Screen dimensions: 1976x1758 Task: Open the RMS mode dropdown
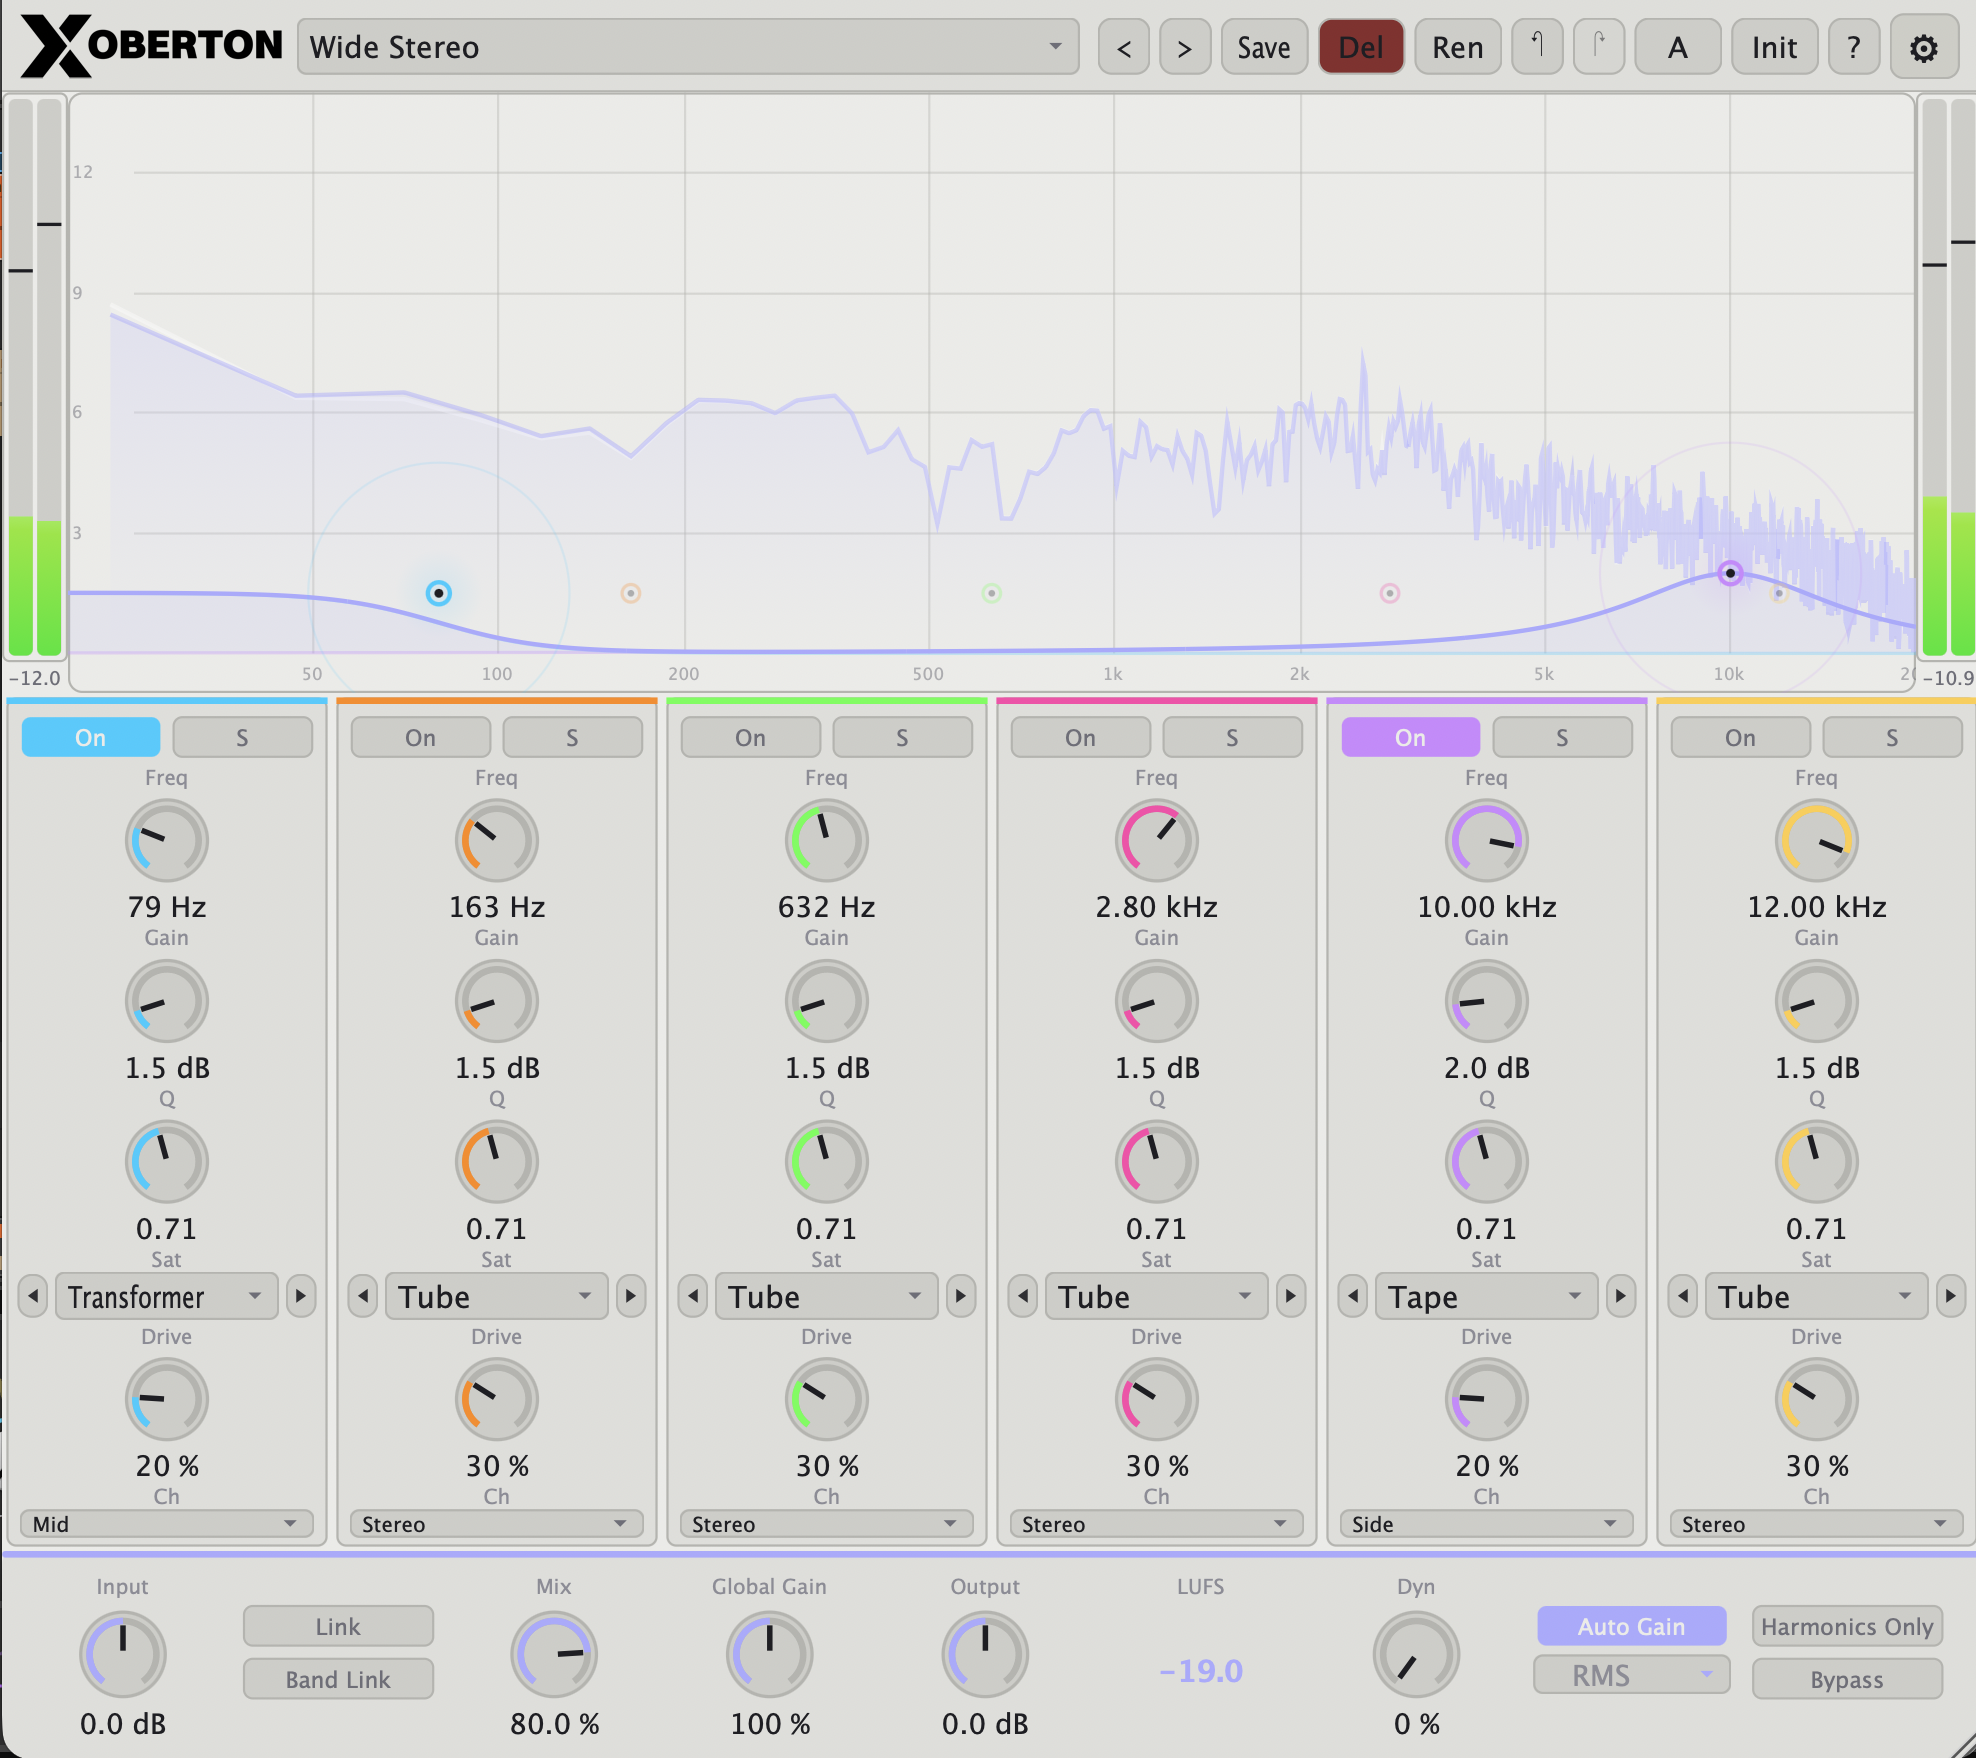pyautogui.click(x=1631, y=1675)
